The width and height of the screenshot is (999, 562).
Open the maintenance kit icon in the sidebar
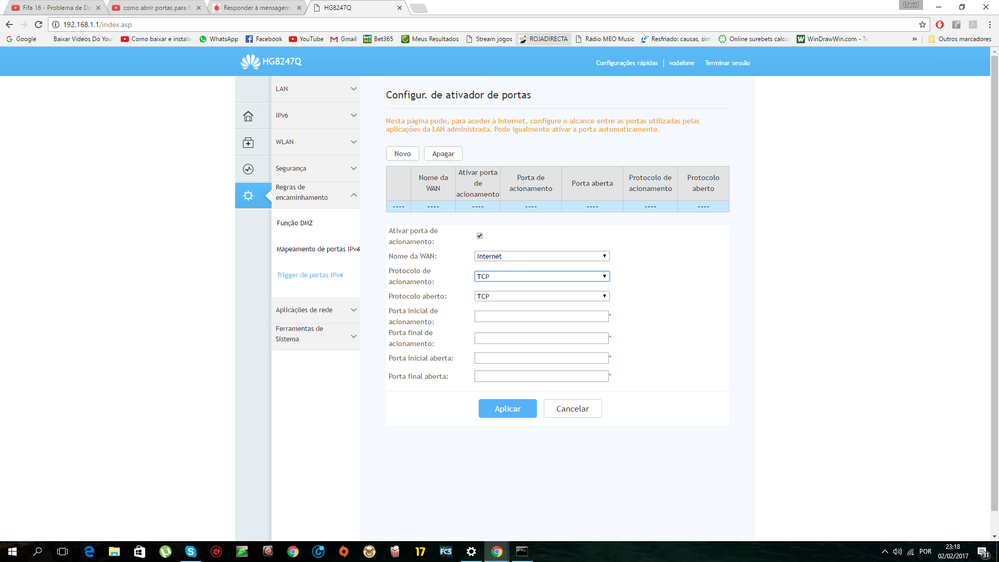[248, 143]
